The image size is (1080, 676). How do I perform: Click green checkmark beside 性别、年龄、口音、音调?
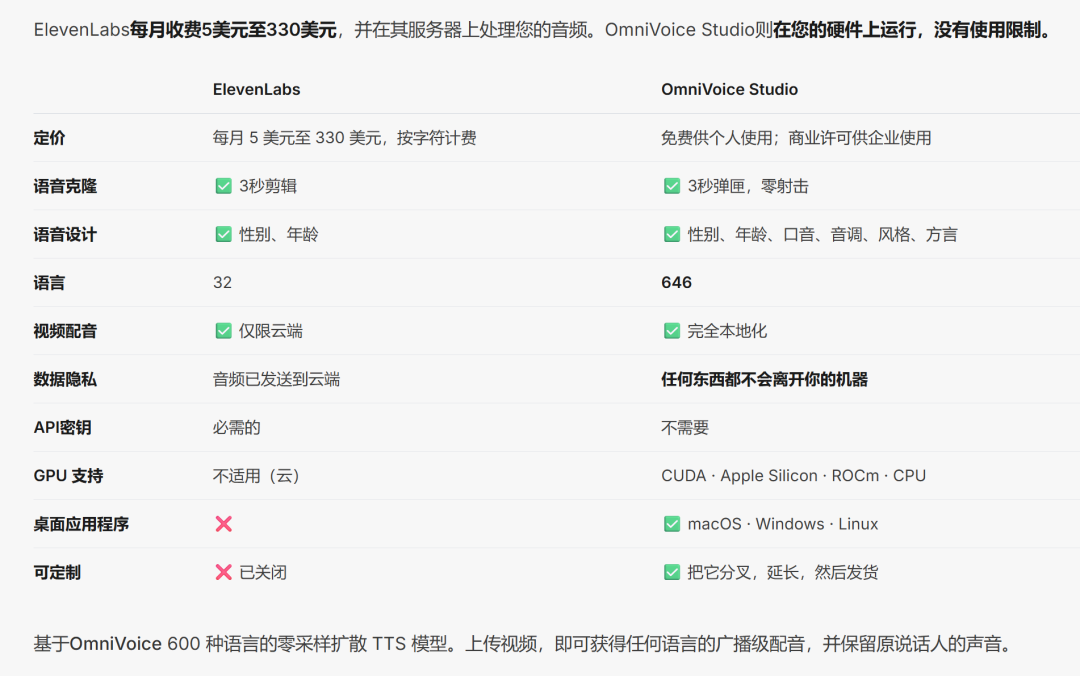coord(672,234)
